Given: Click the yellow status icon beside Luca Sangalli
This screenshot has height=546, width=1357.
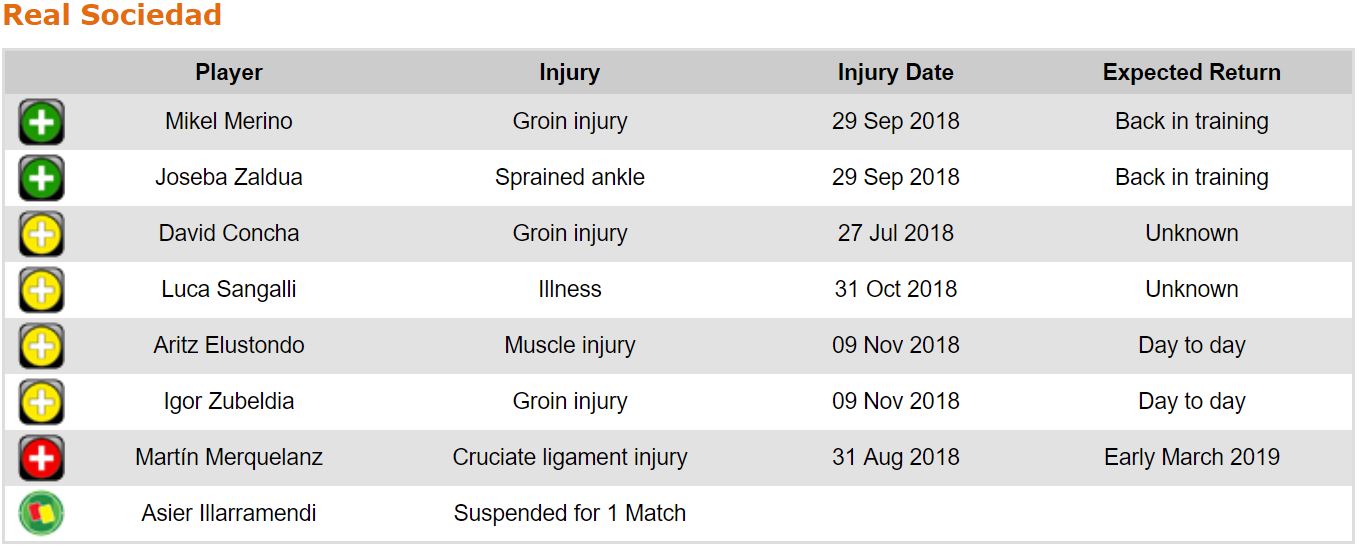Looking at the screenshot, I should pos(41,291).
